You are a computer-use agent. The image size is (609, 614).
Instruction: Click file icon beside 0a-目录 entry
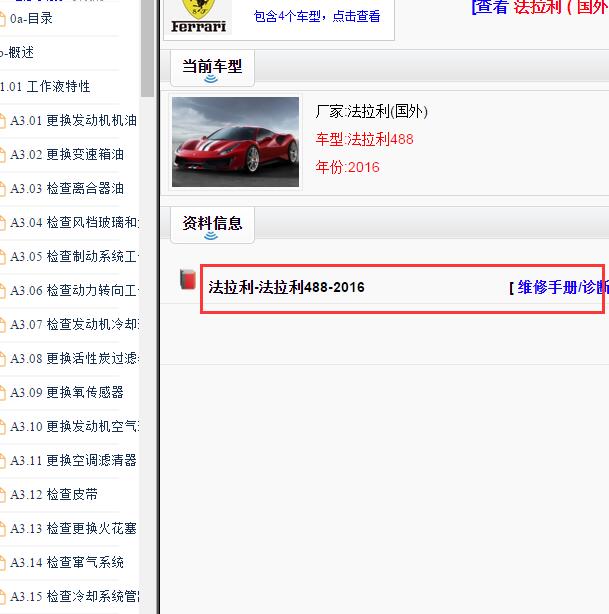(2, 19)
